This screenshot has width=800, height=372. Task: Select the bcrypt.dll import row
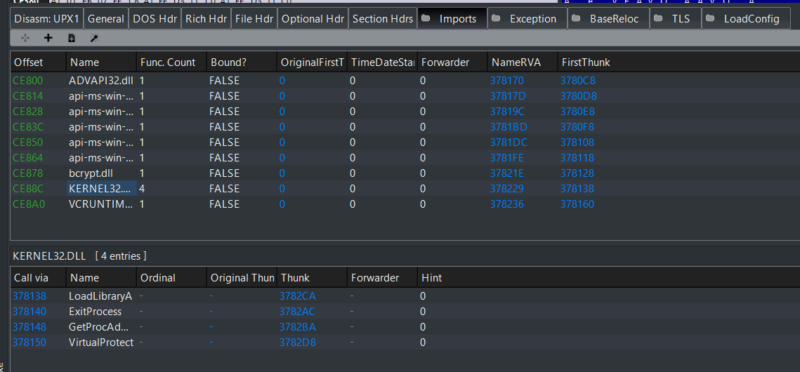pos(400,173)
